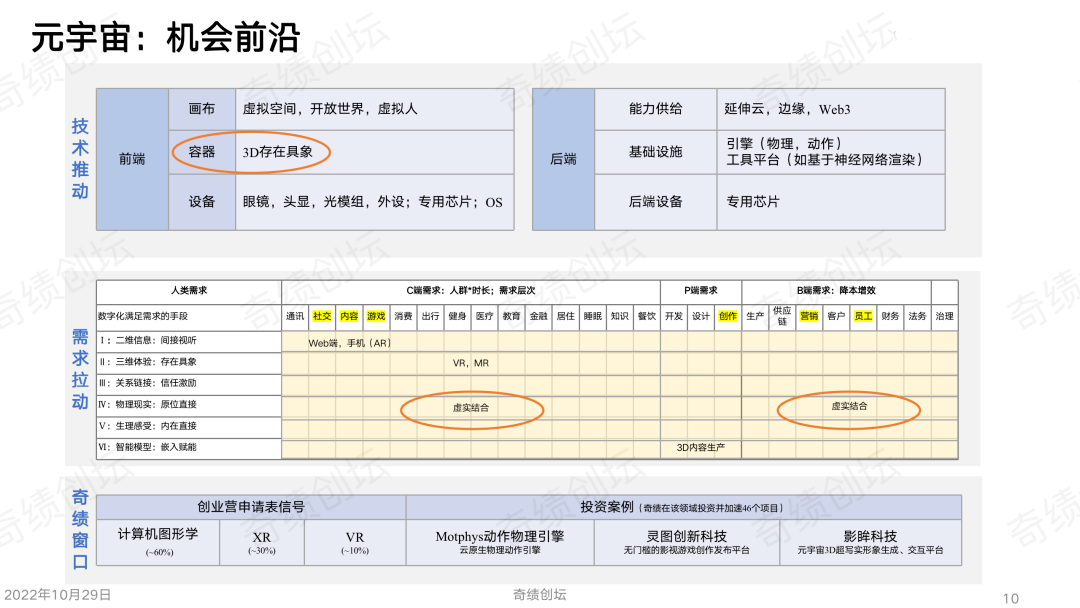Click '虚实结合' under the C端需求 columns
This screenshot has height=608, width=1080.
470,408
